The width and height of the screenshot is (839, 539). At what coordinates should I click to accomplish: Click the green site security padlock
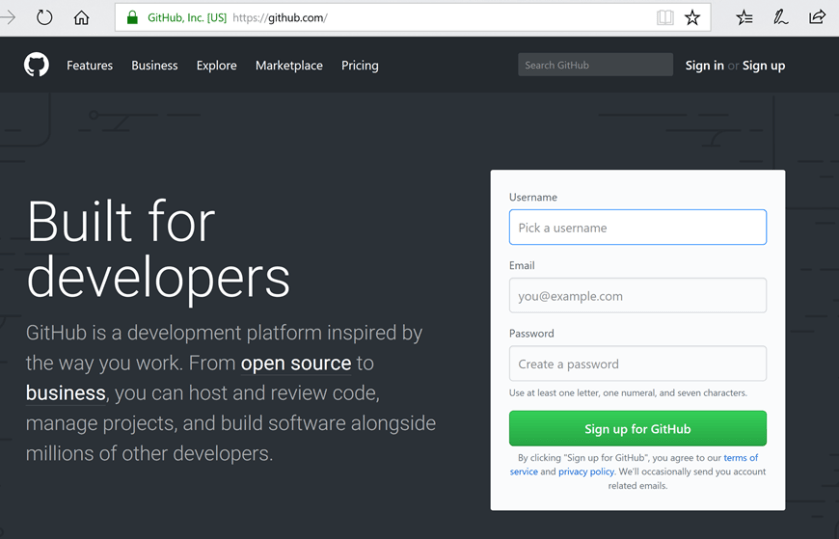(x=132, y=18)
